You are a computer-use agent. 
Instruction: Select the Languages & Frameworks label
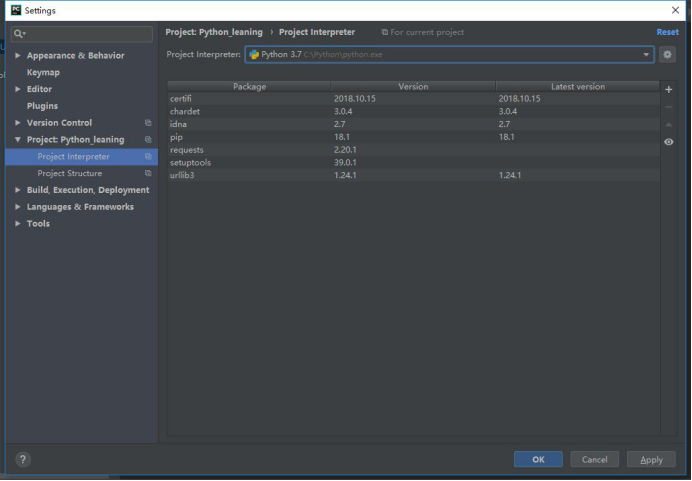click(80, 207)
